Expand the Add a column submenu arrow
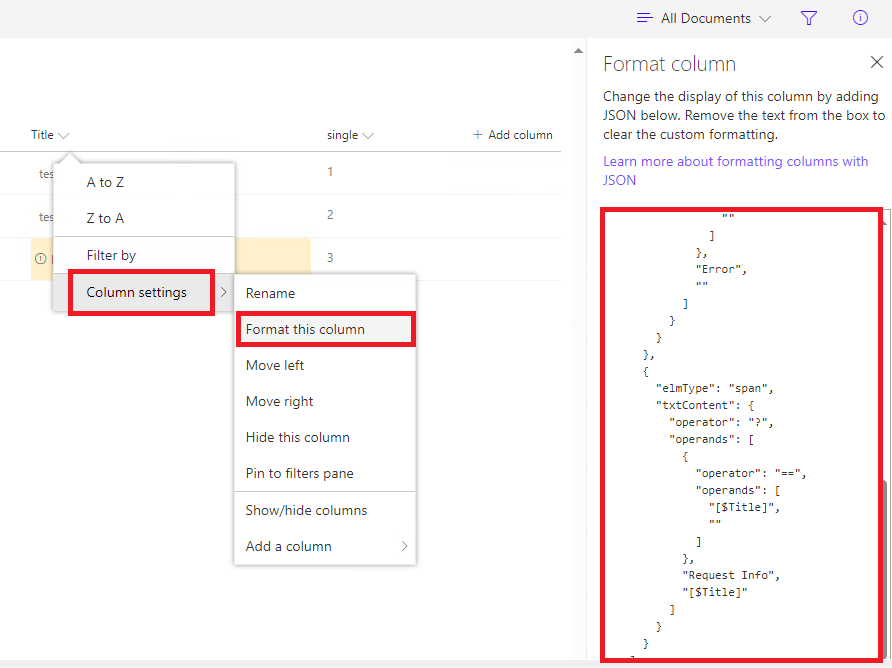892x668 pixels. [404, 546]
